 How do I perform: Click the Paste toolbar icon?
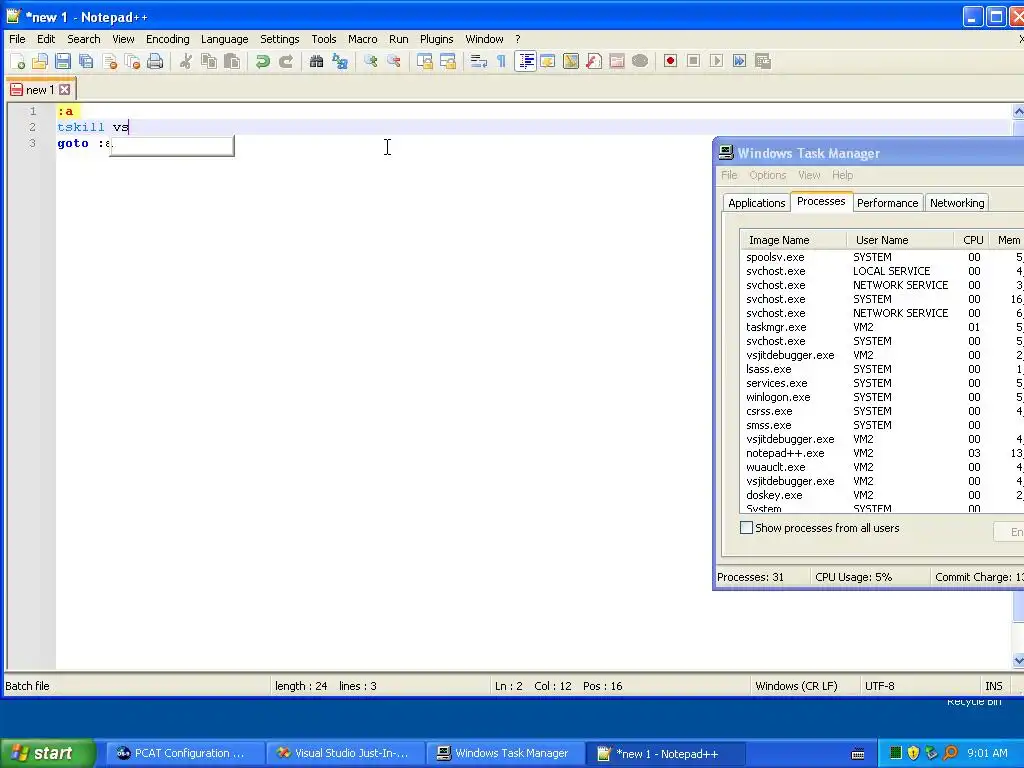[x=232, y=61]
